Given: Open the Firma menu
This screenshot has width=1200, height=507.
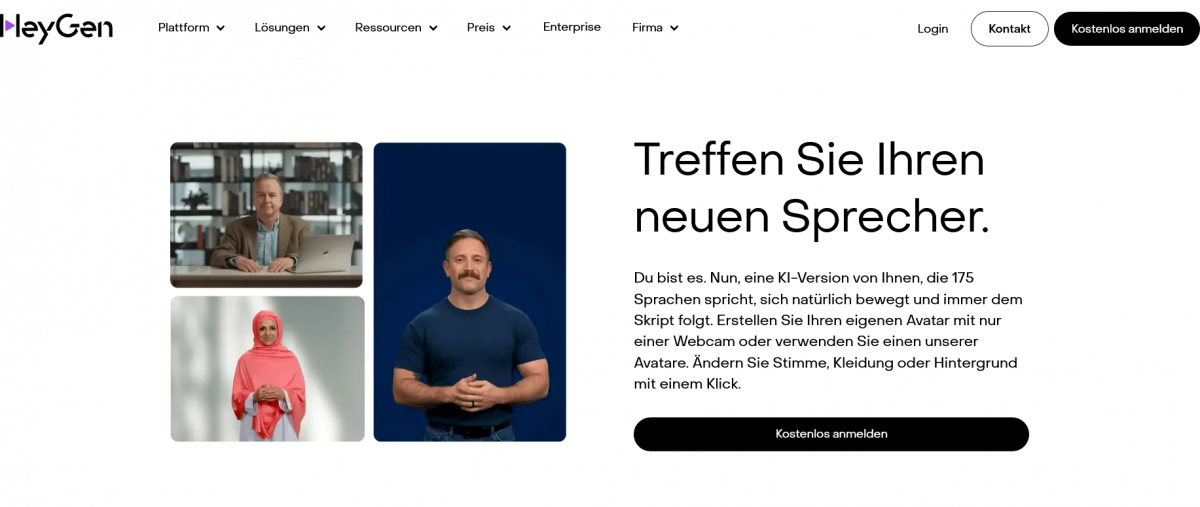Looking at the screenshot, I should (x=655, y=28).
